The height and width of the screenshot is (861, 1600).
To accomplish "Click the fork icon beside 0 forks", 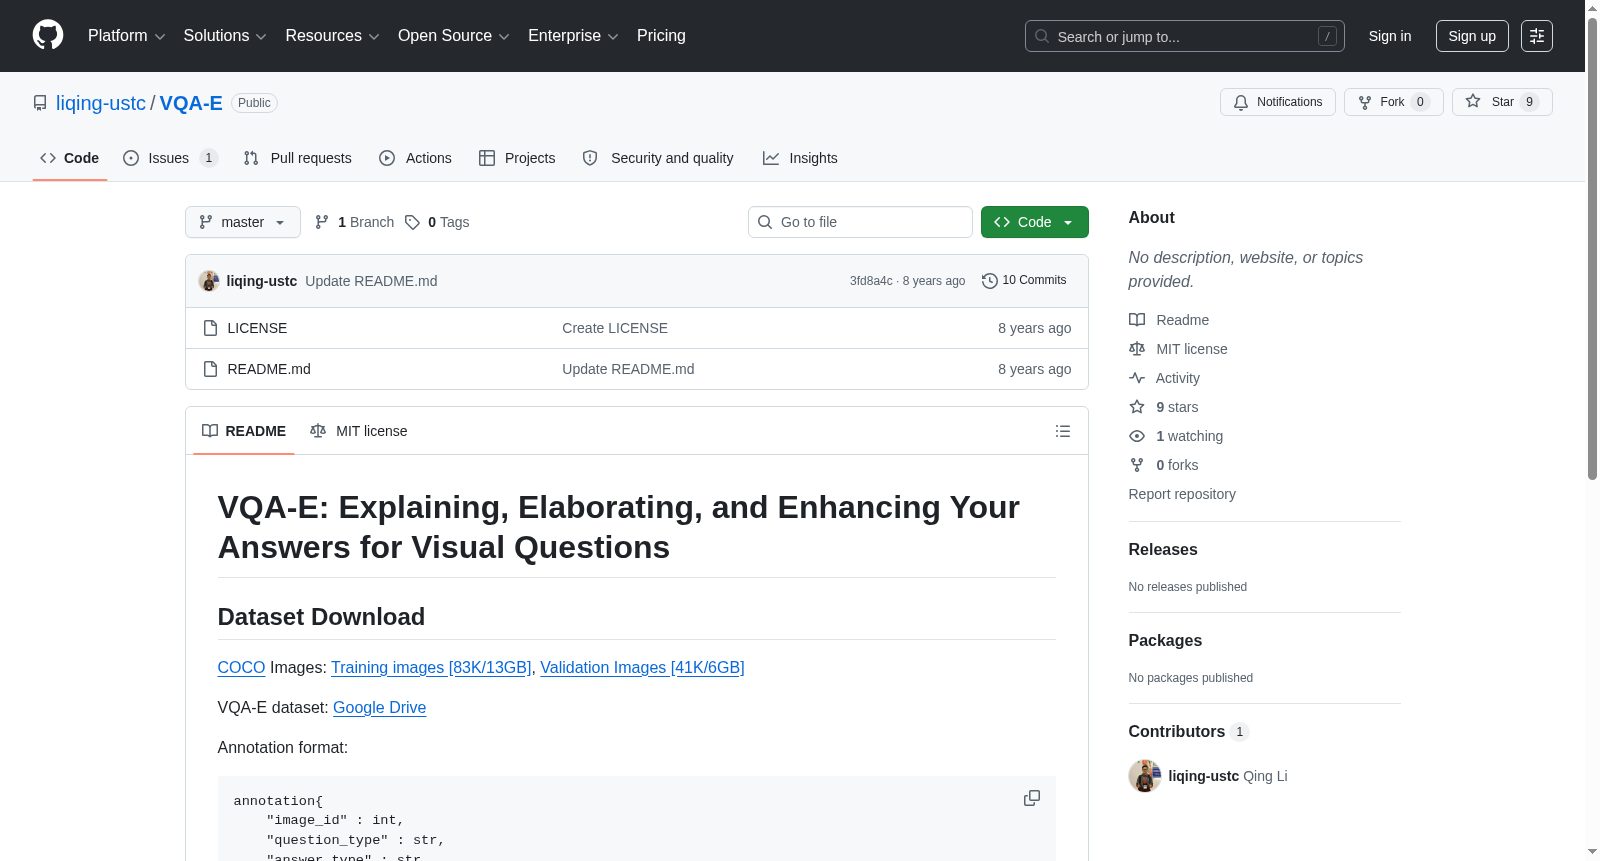I will point(1137,465).
